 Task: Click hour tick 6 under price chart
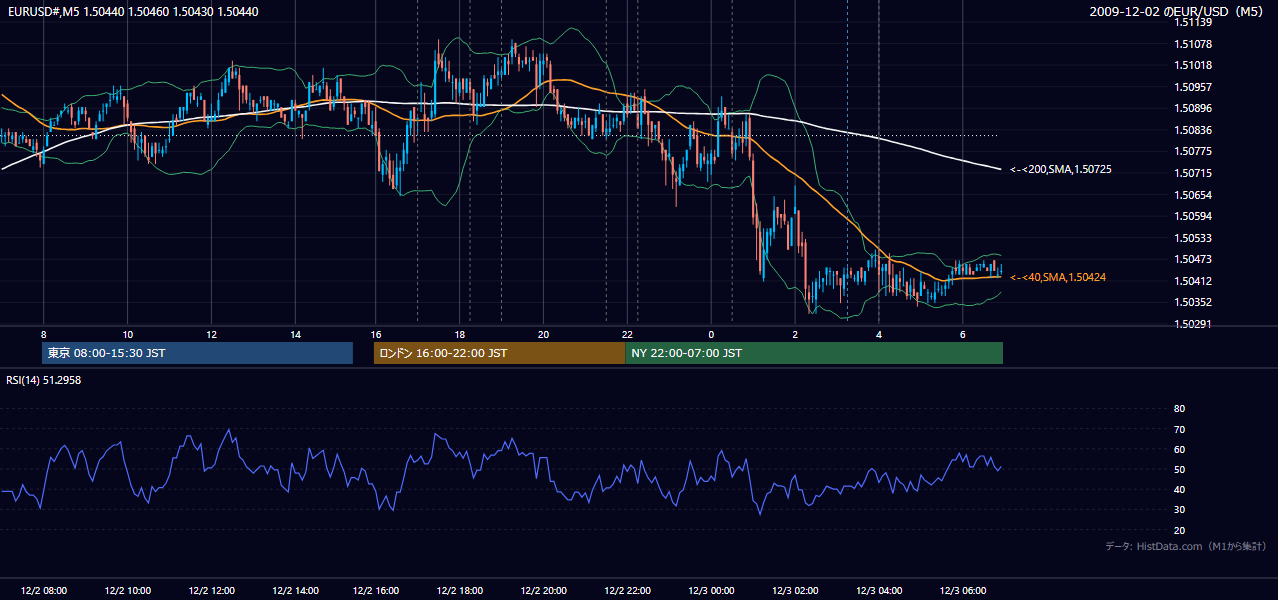coord(962,334)
